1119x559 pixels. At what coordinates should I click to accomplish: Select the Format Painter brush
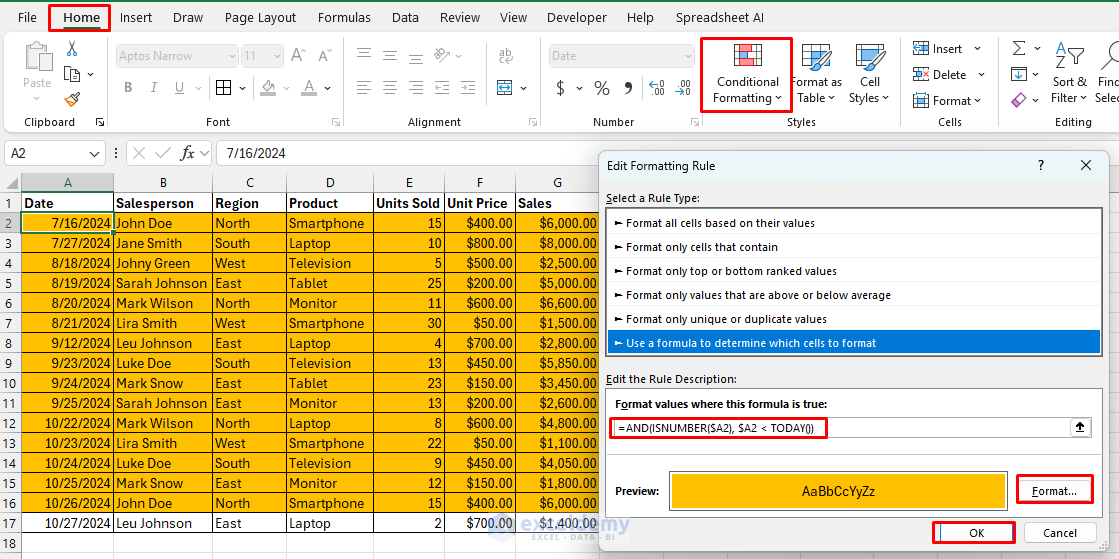72,99
